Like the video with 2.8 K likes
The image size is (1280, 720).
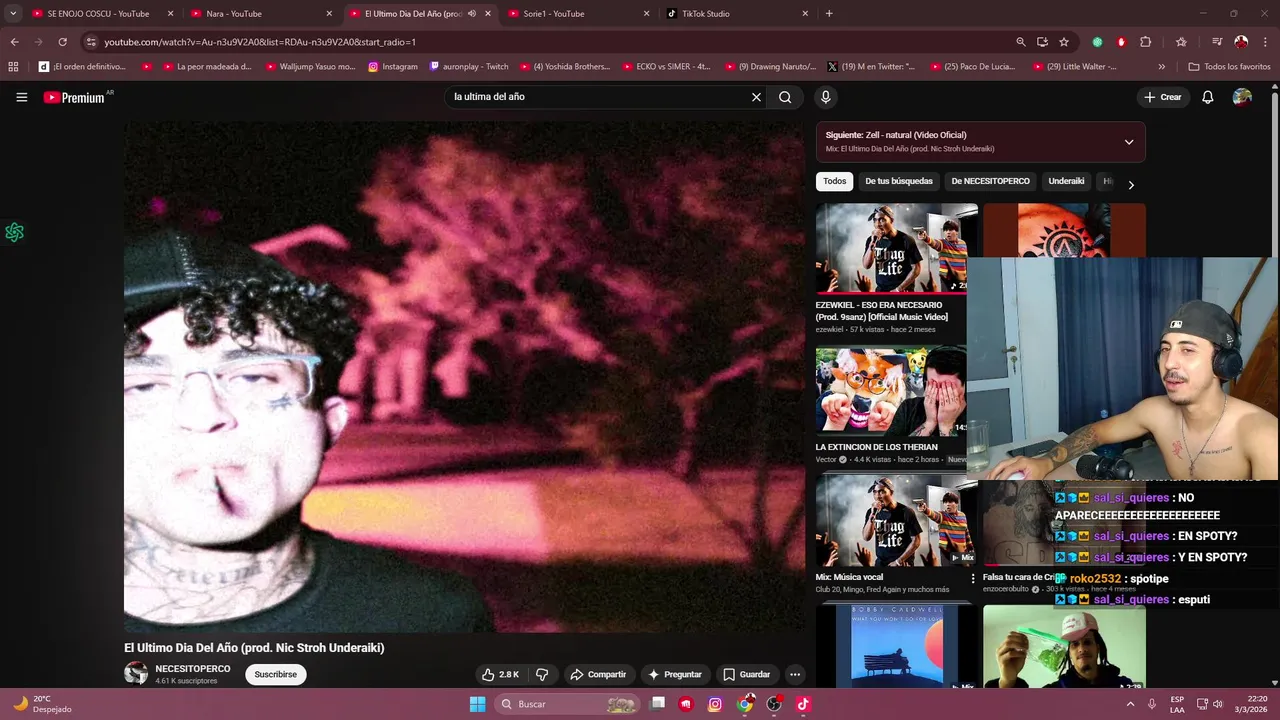(x=501, y=674)
